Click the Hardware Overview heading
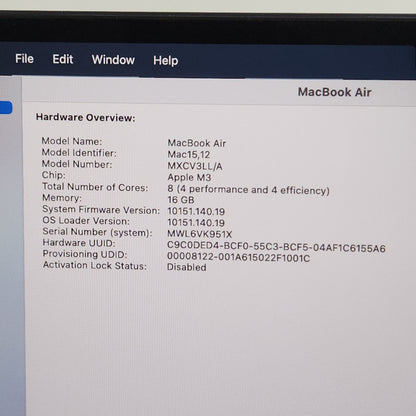Image resolution: width=416 pixels, height=416 pixels. click(86, 117)
